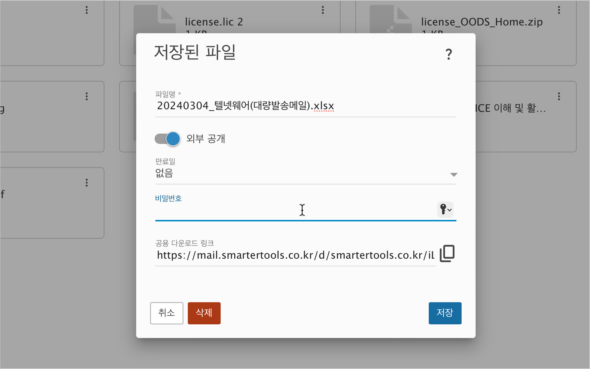Click the red 삭제 button
Screen dimensions: 590x369
pyautogui.click(x=204, y=313)
